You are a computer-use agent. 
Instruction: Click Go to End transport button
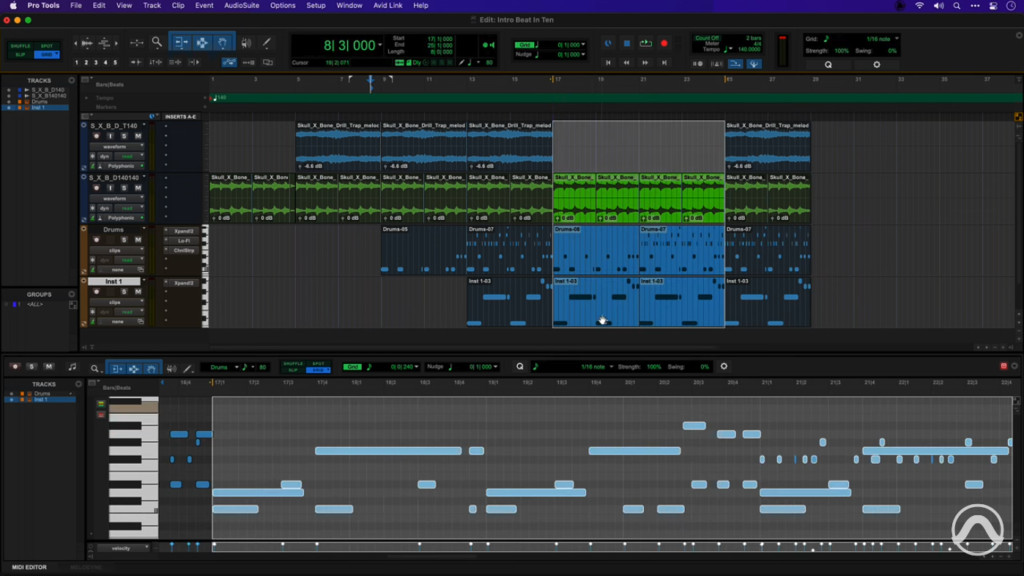point(664,63)
